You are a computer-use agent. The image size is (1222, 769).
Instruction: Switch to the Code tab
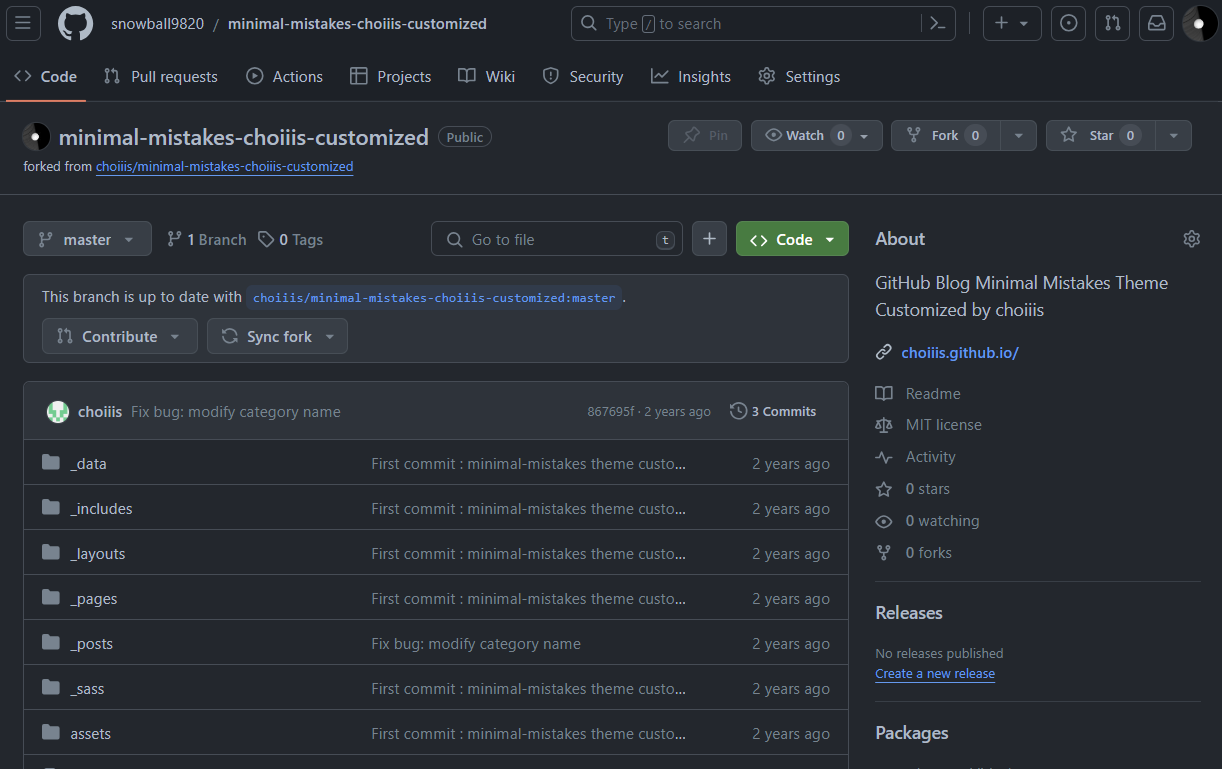coord(46,77)
